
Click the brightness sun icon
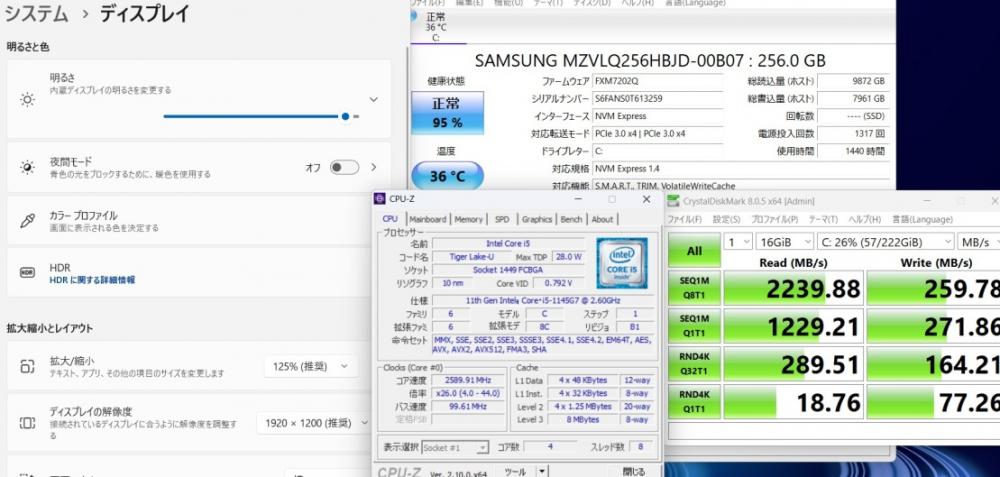28,99
